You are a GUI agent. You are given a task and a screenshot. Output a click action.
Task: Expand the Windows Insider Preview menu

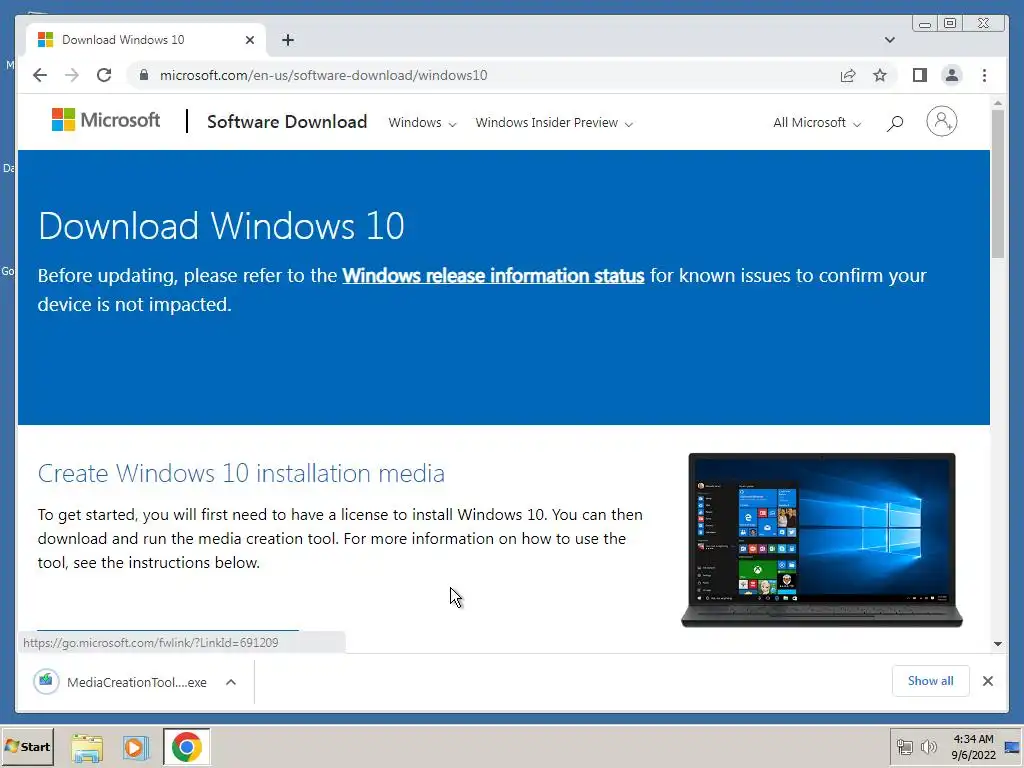click(x=554, y=123)
